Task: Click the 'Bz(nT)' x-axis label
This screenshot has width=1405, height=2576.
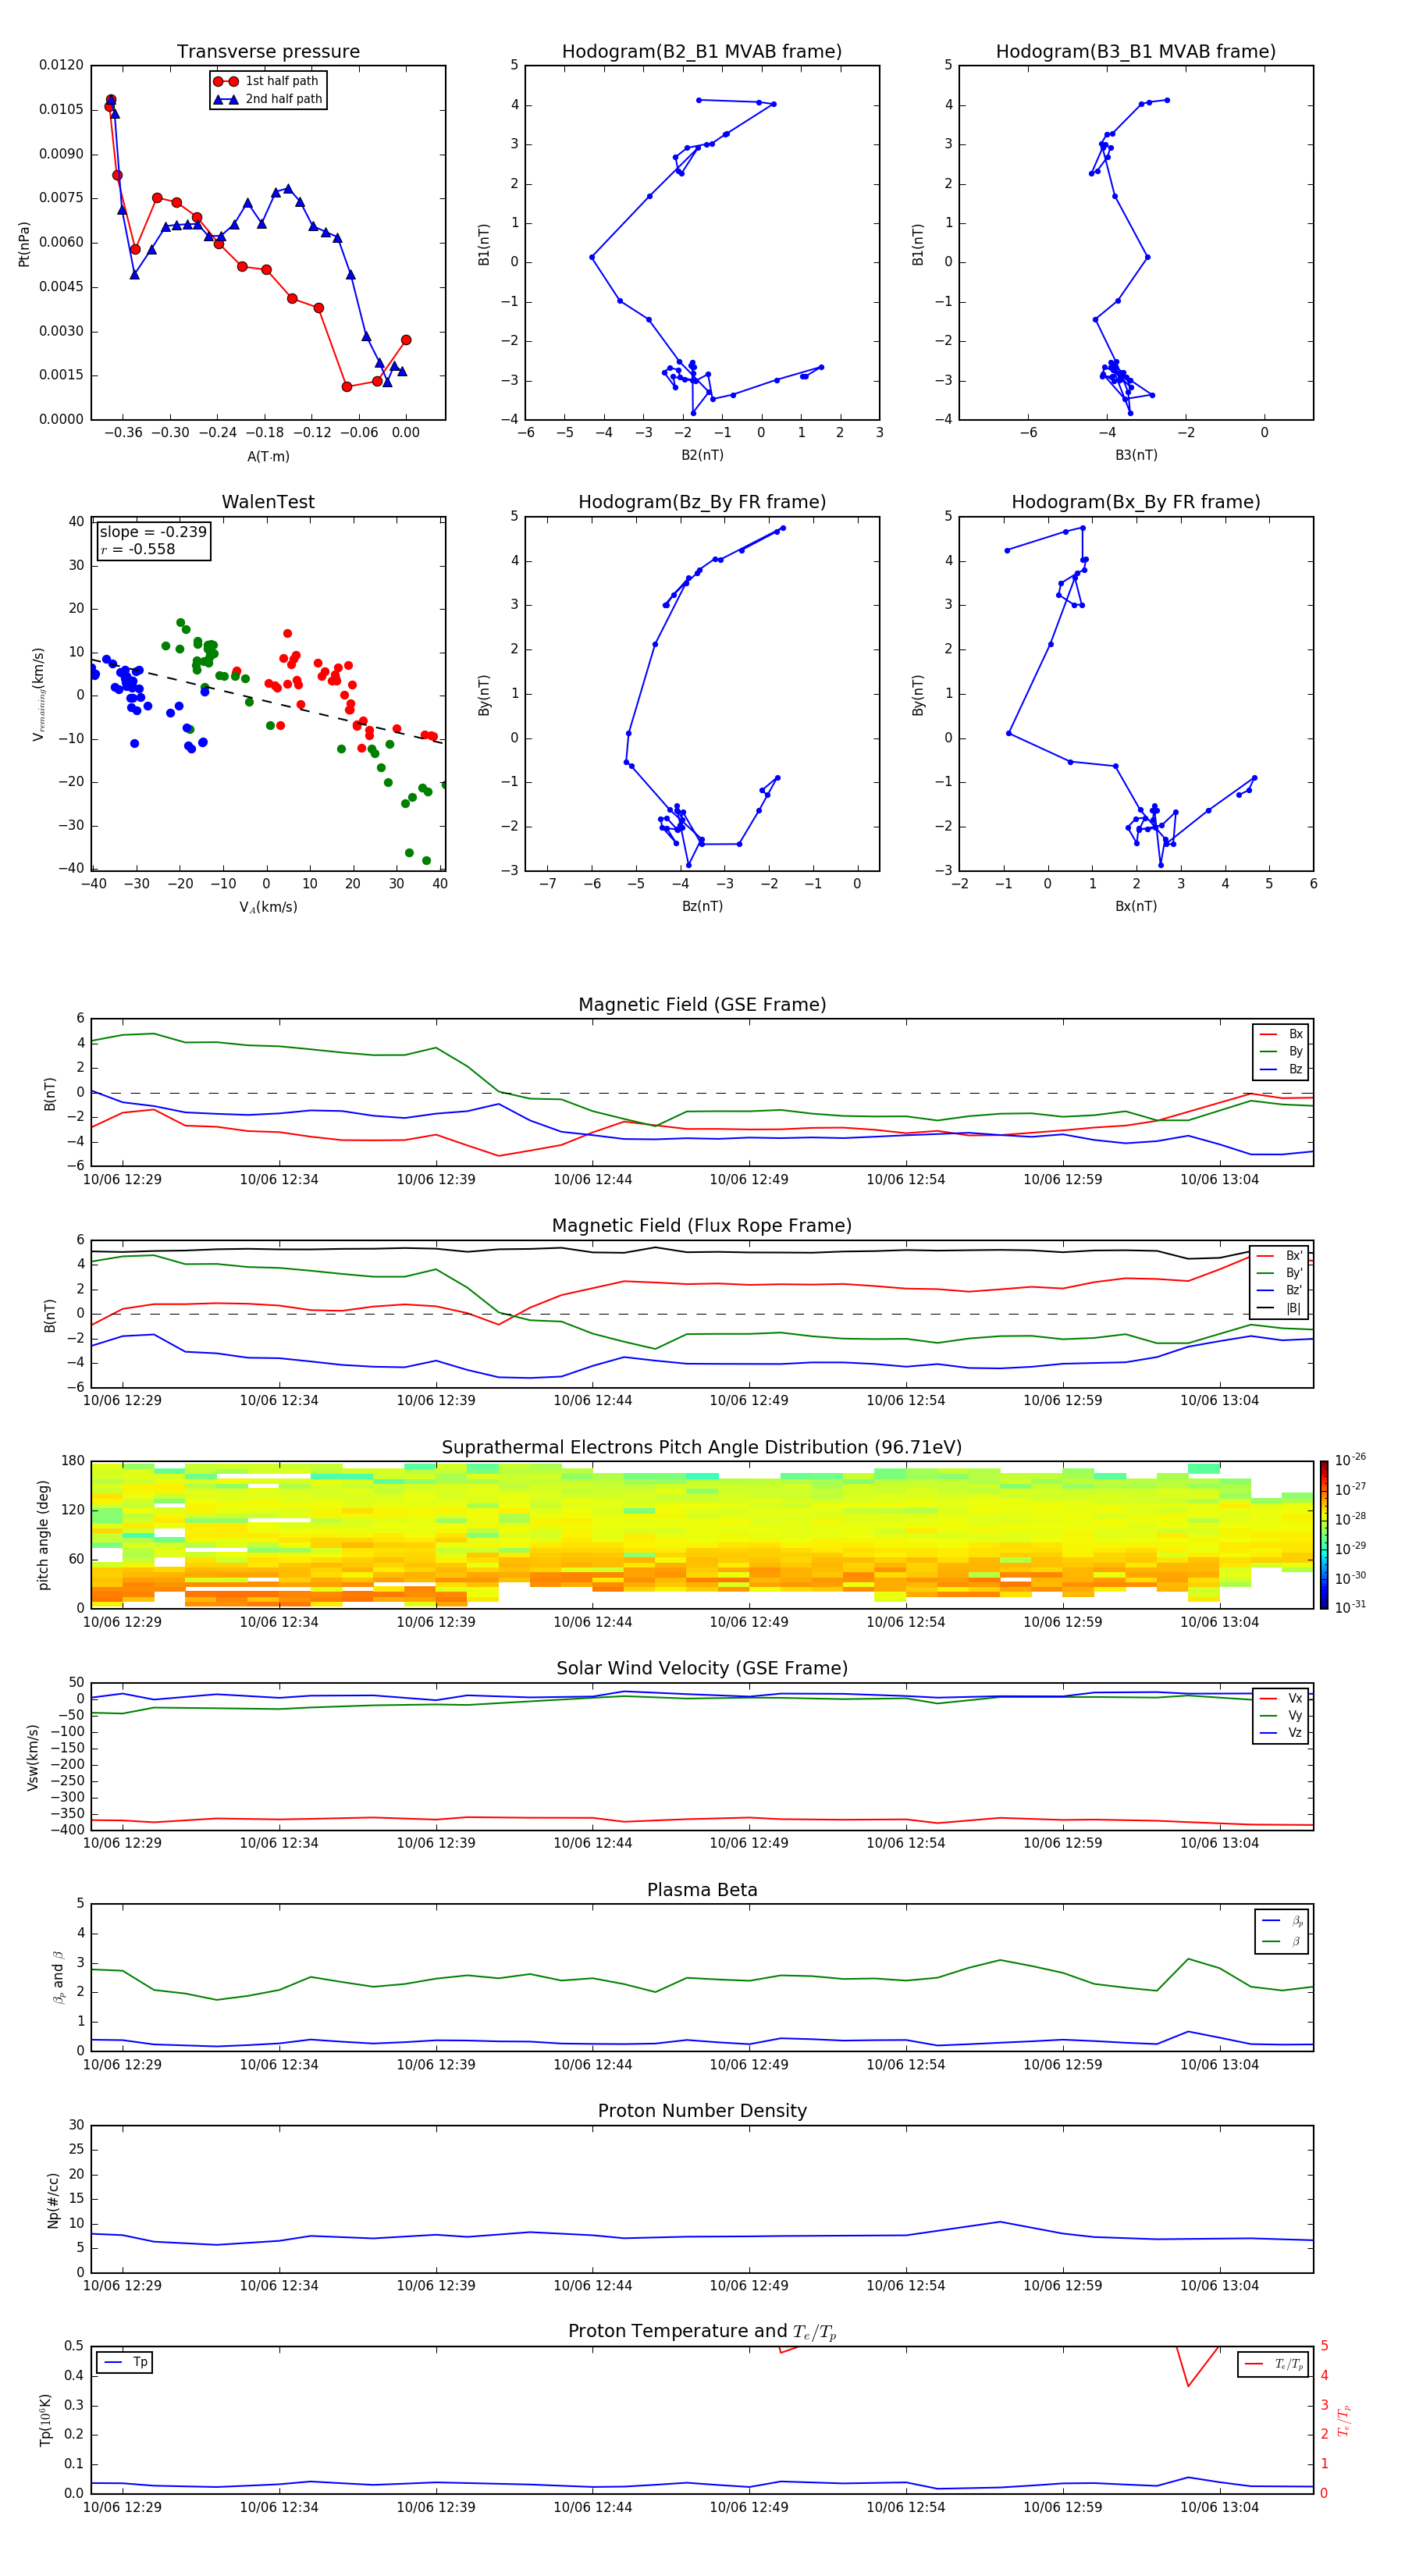Action: 702,906
